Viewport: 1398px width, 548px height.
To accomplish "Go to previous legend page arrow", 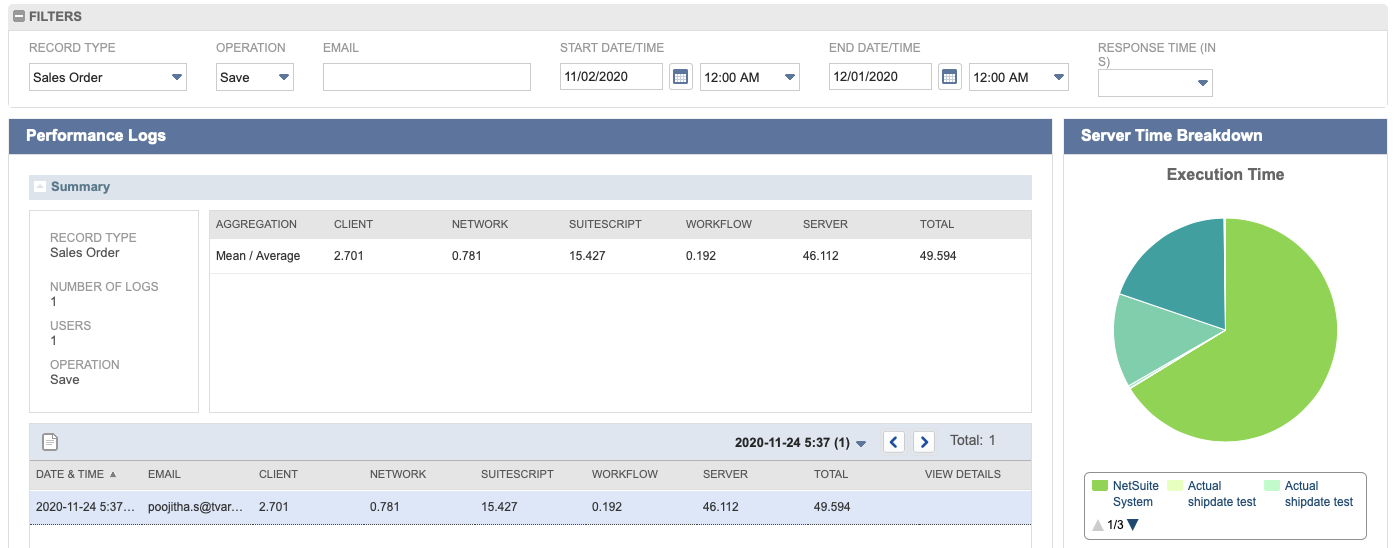I will point(1099,525).
